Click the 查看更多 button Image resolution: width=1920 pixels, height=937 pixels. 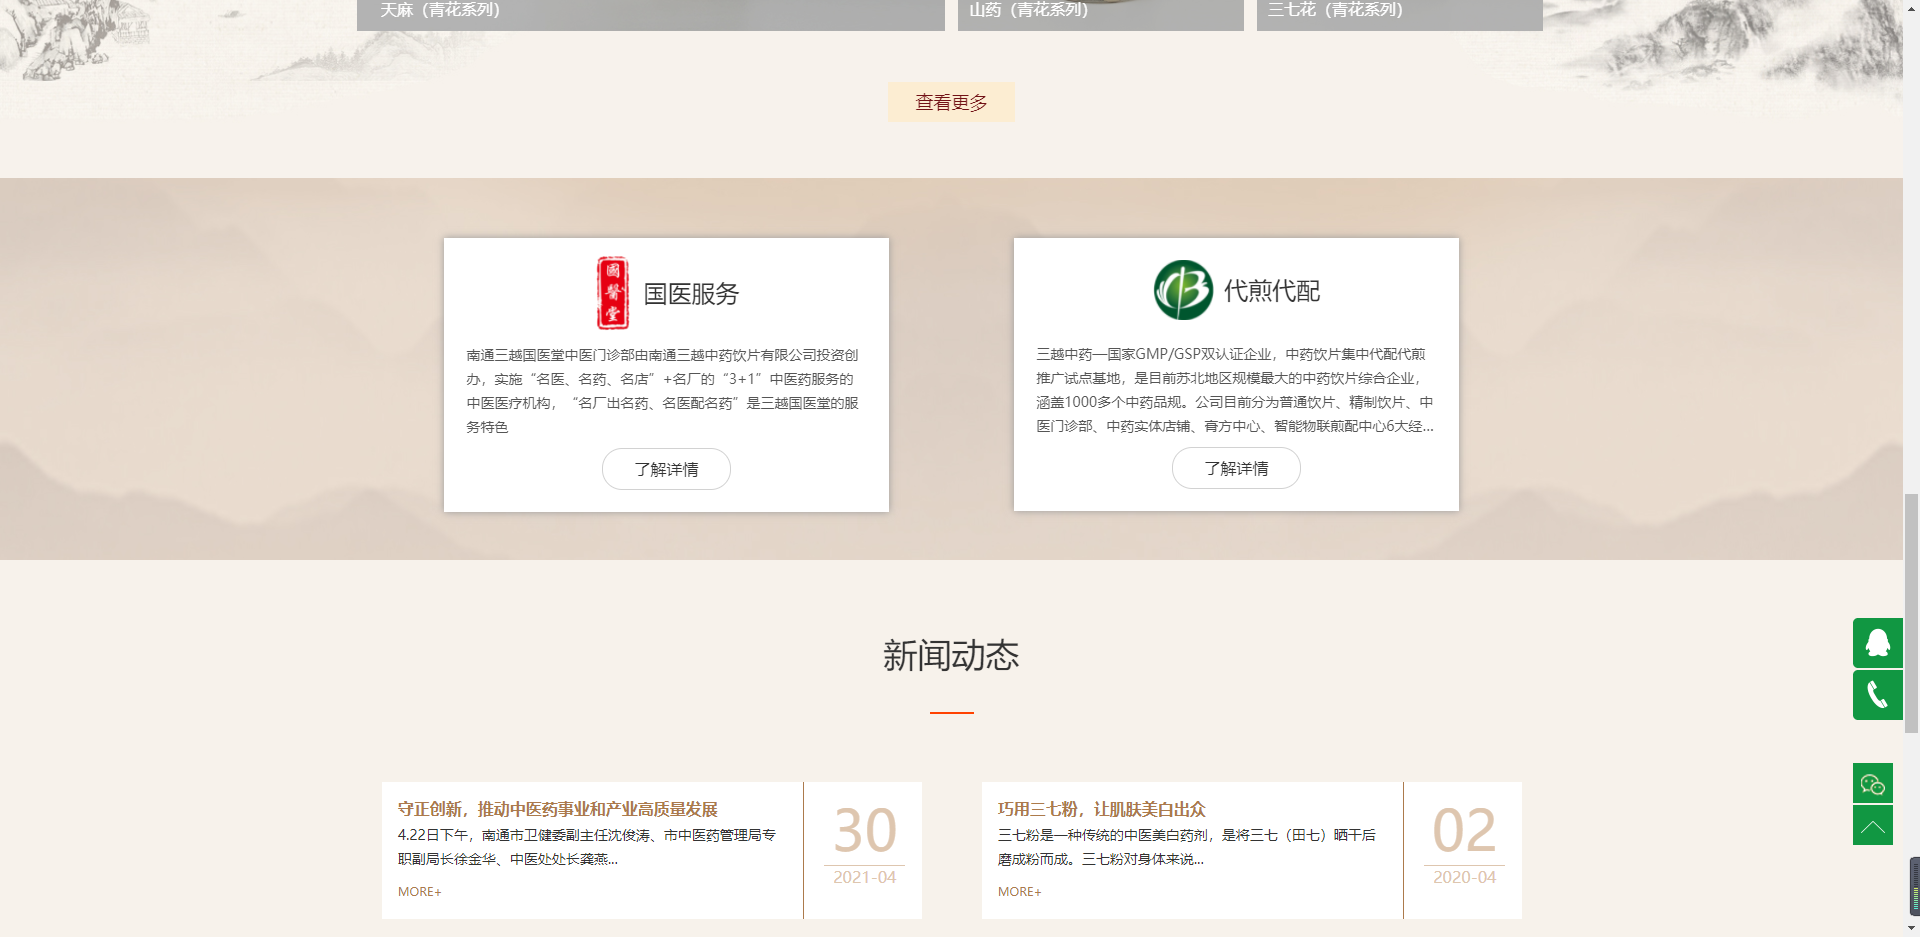tap(951, 102)
